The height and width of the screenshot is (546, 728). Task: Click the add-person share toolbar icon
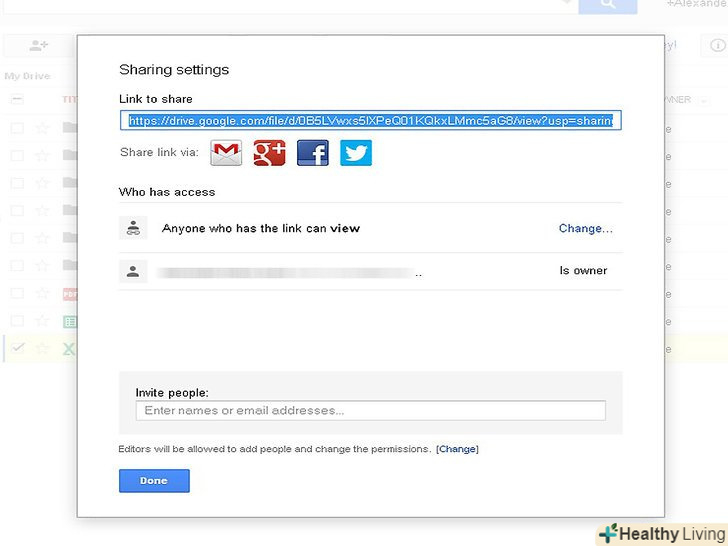point(39,45)
